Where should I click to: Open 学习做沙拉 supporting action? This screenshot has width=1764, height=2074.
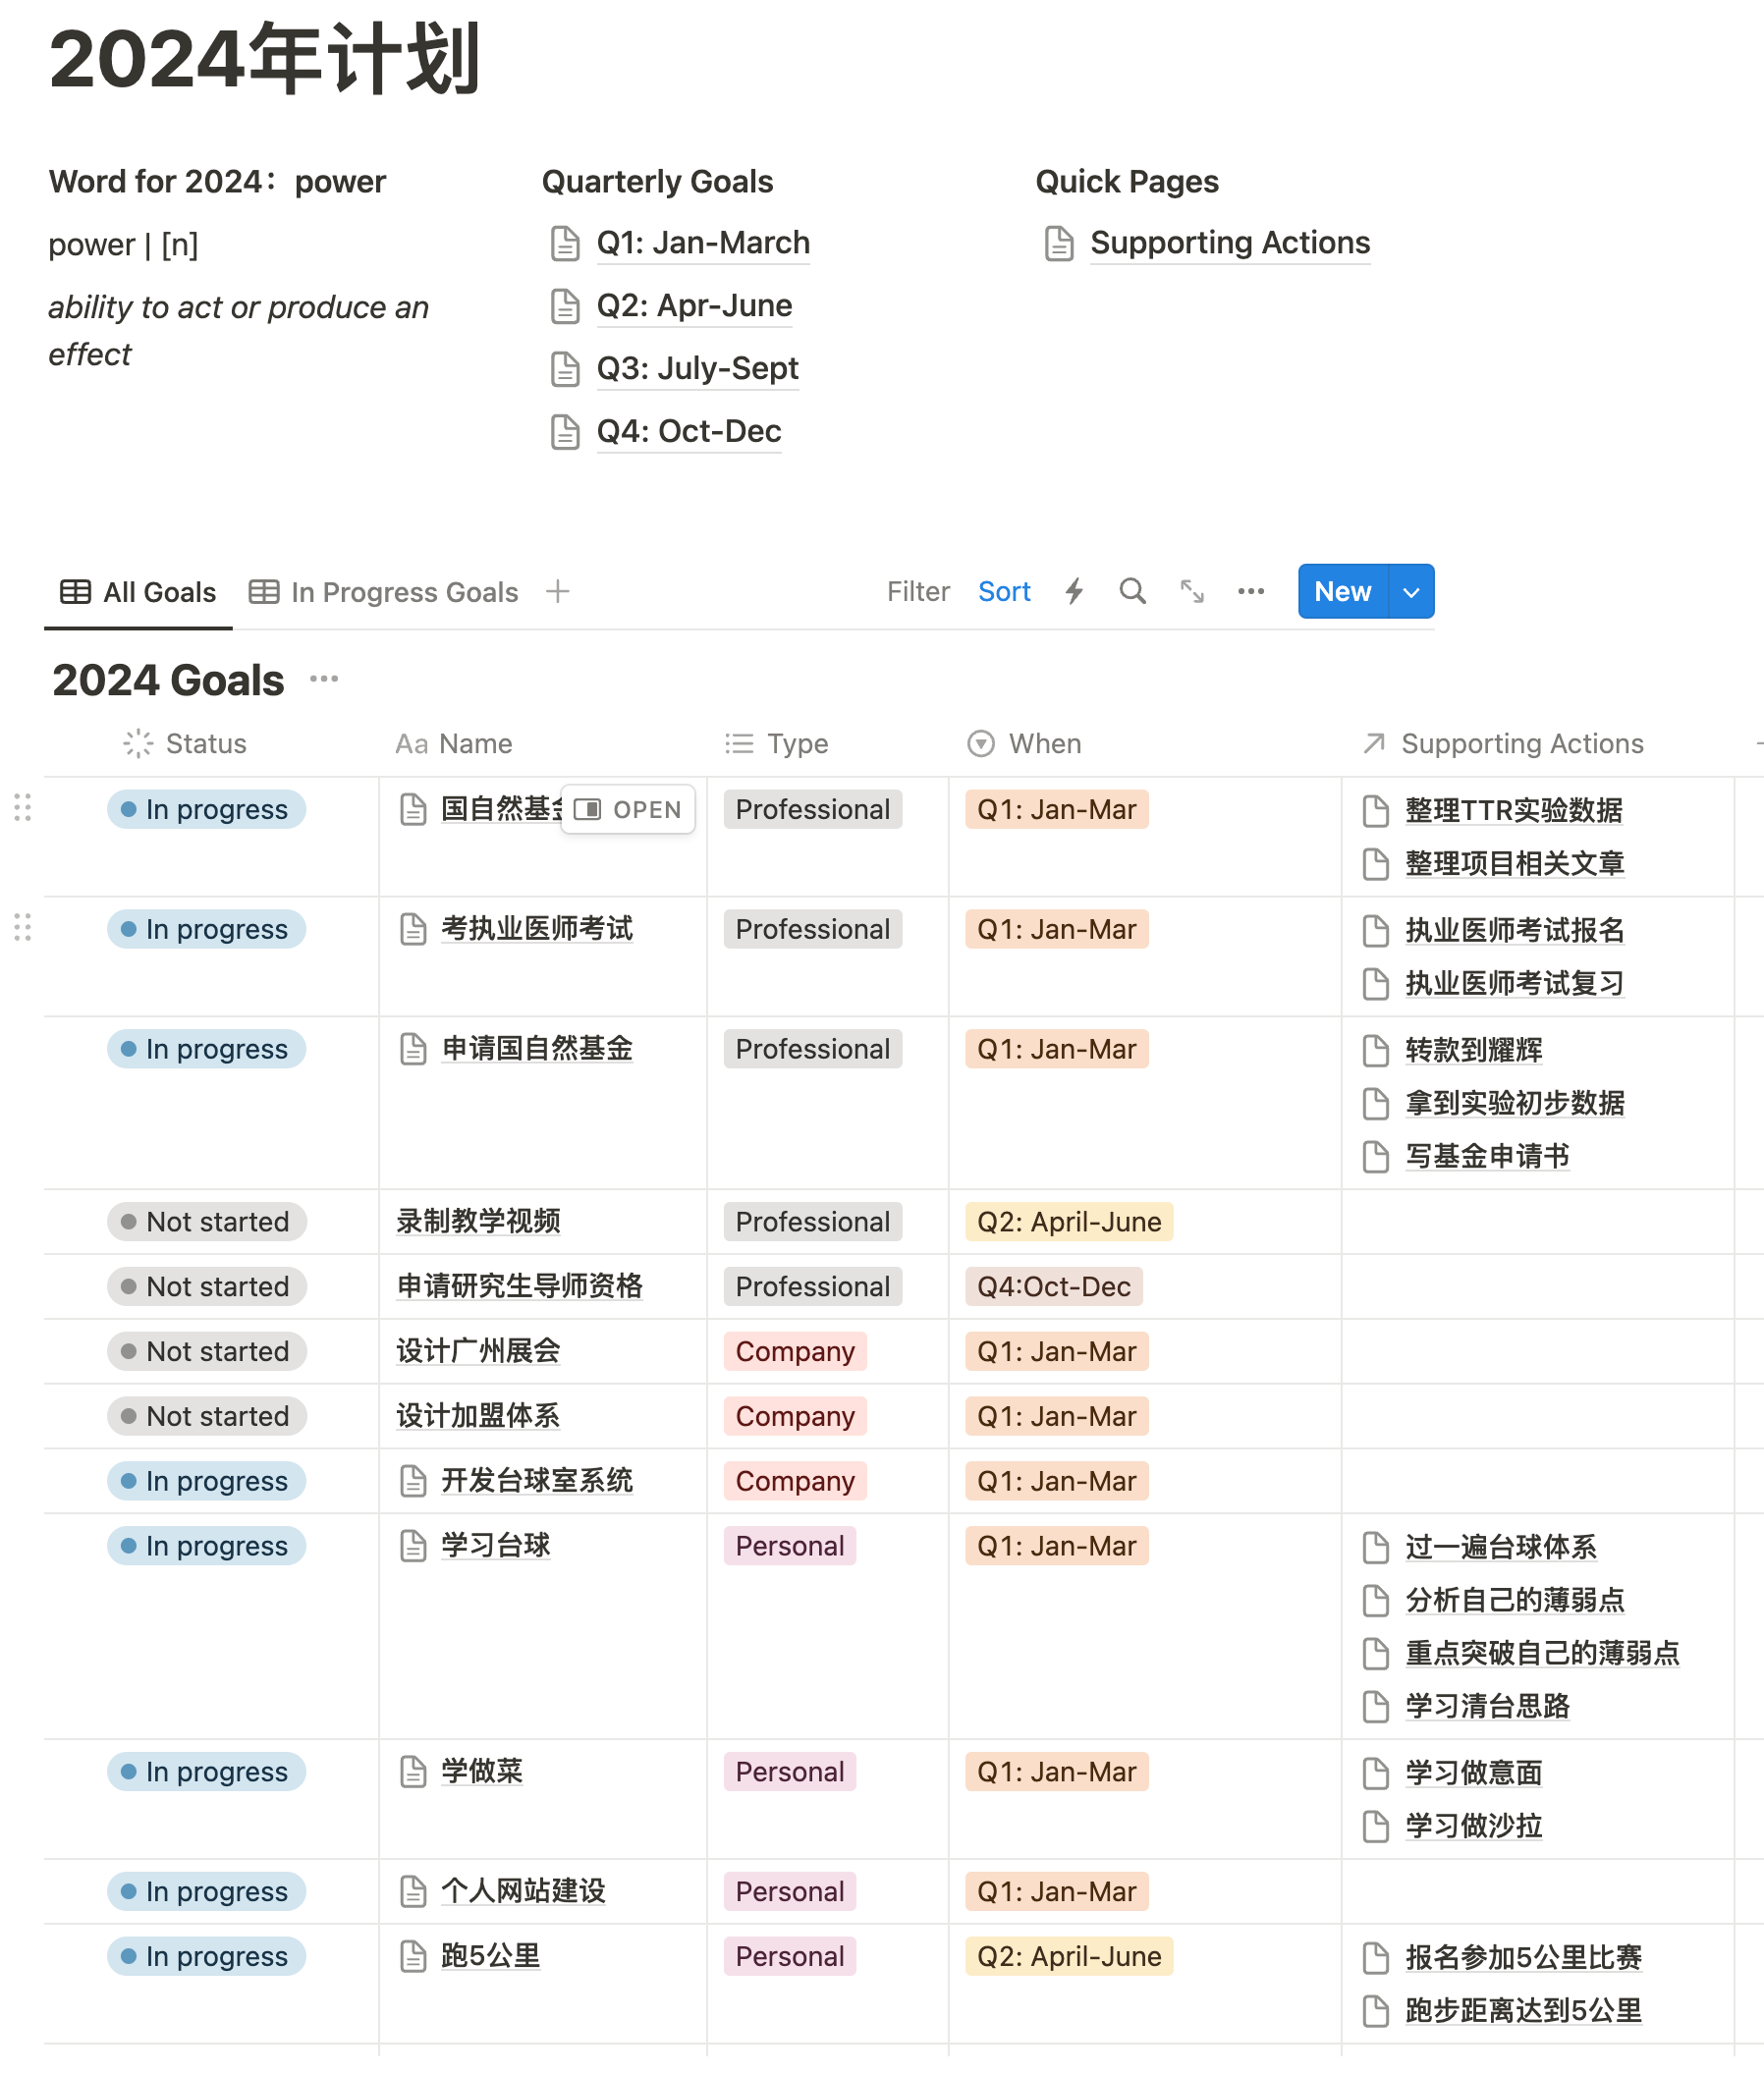coord(1473,1827)
